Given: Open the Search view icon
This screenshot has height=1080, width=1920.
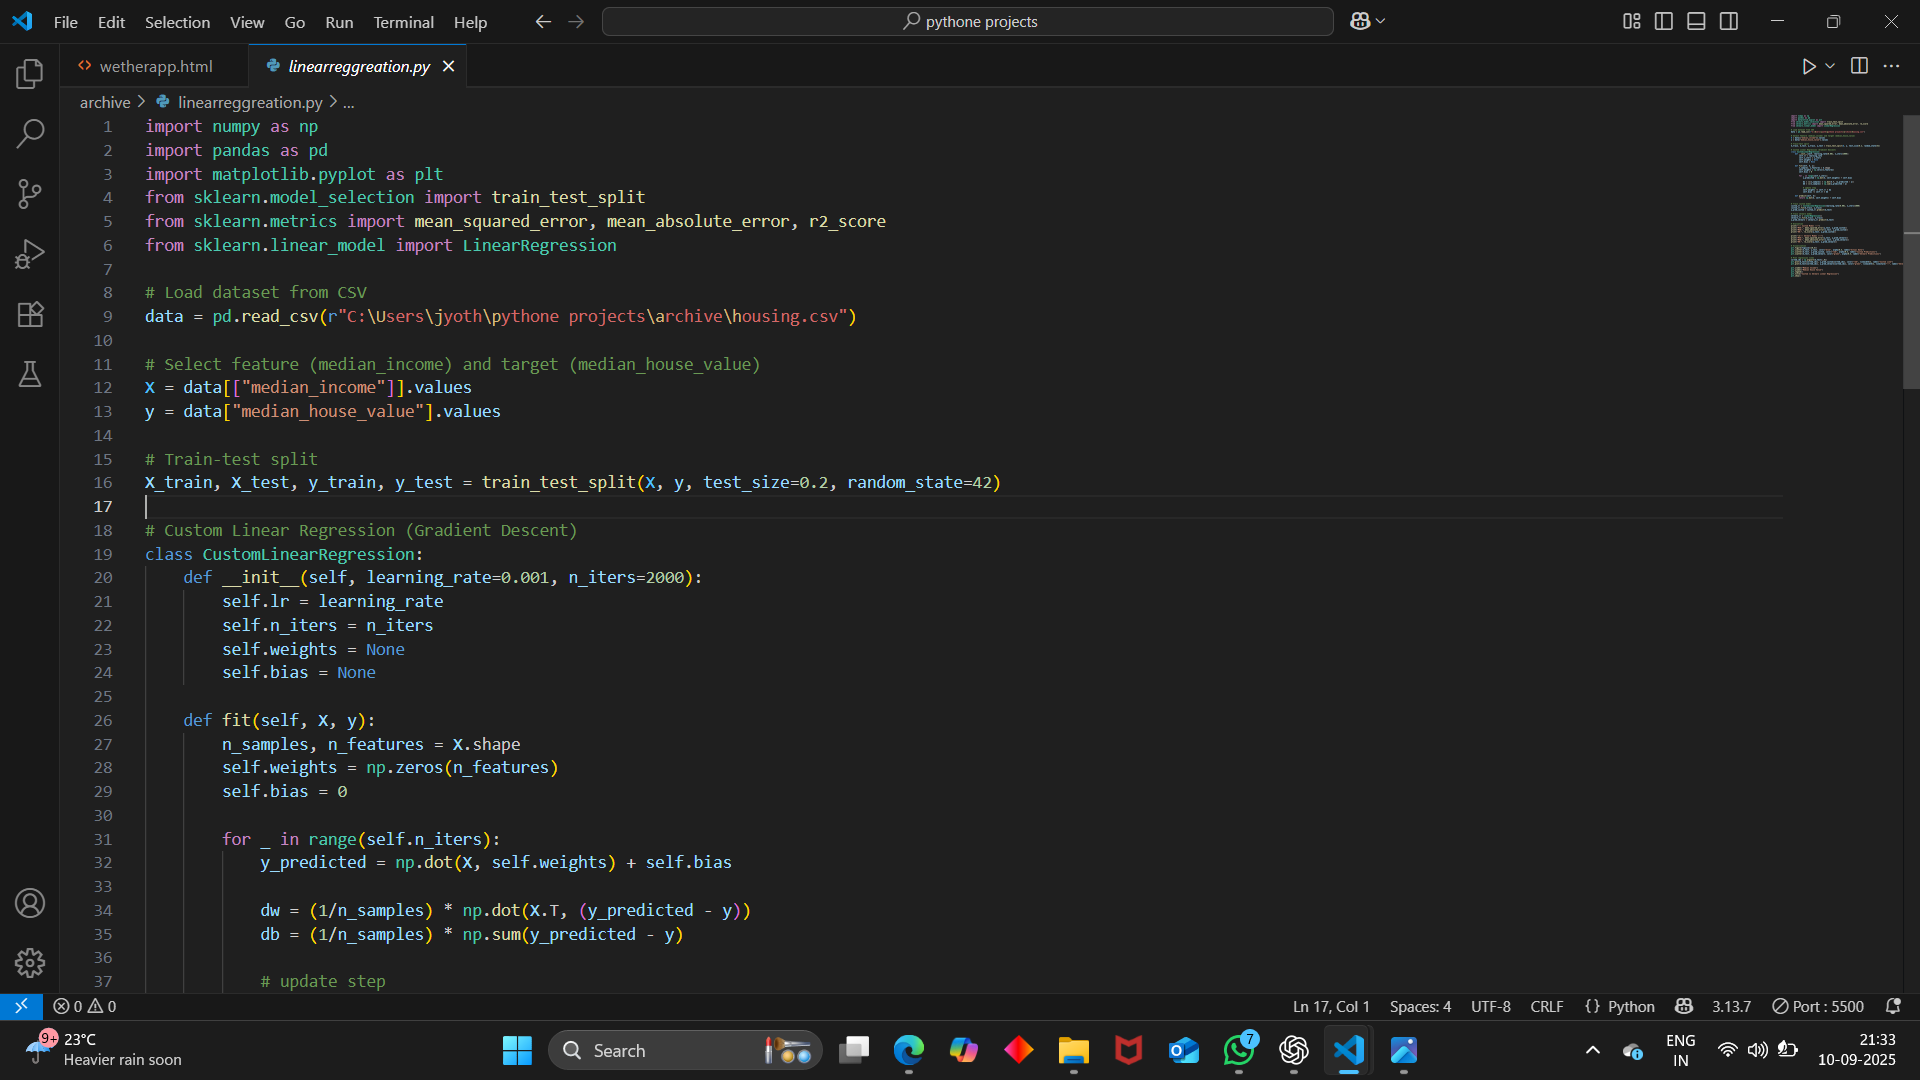Looking at the screenshot, I should [30, 133].
